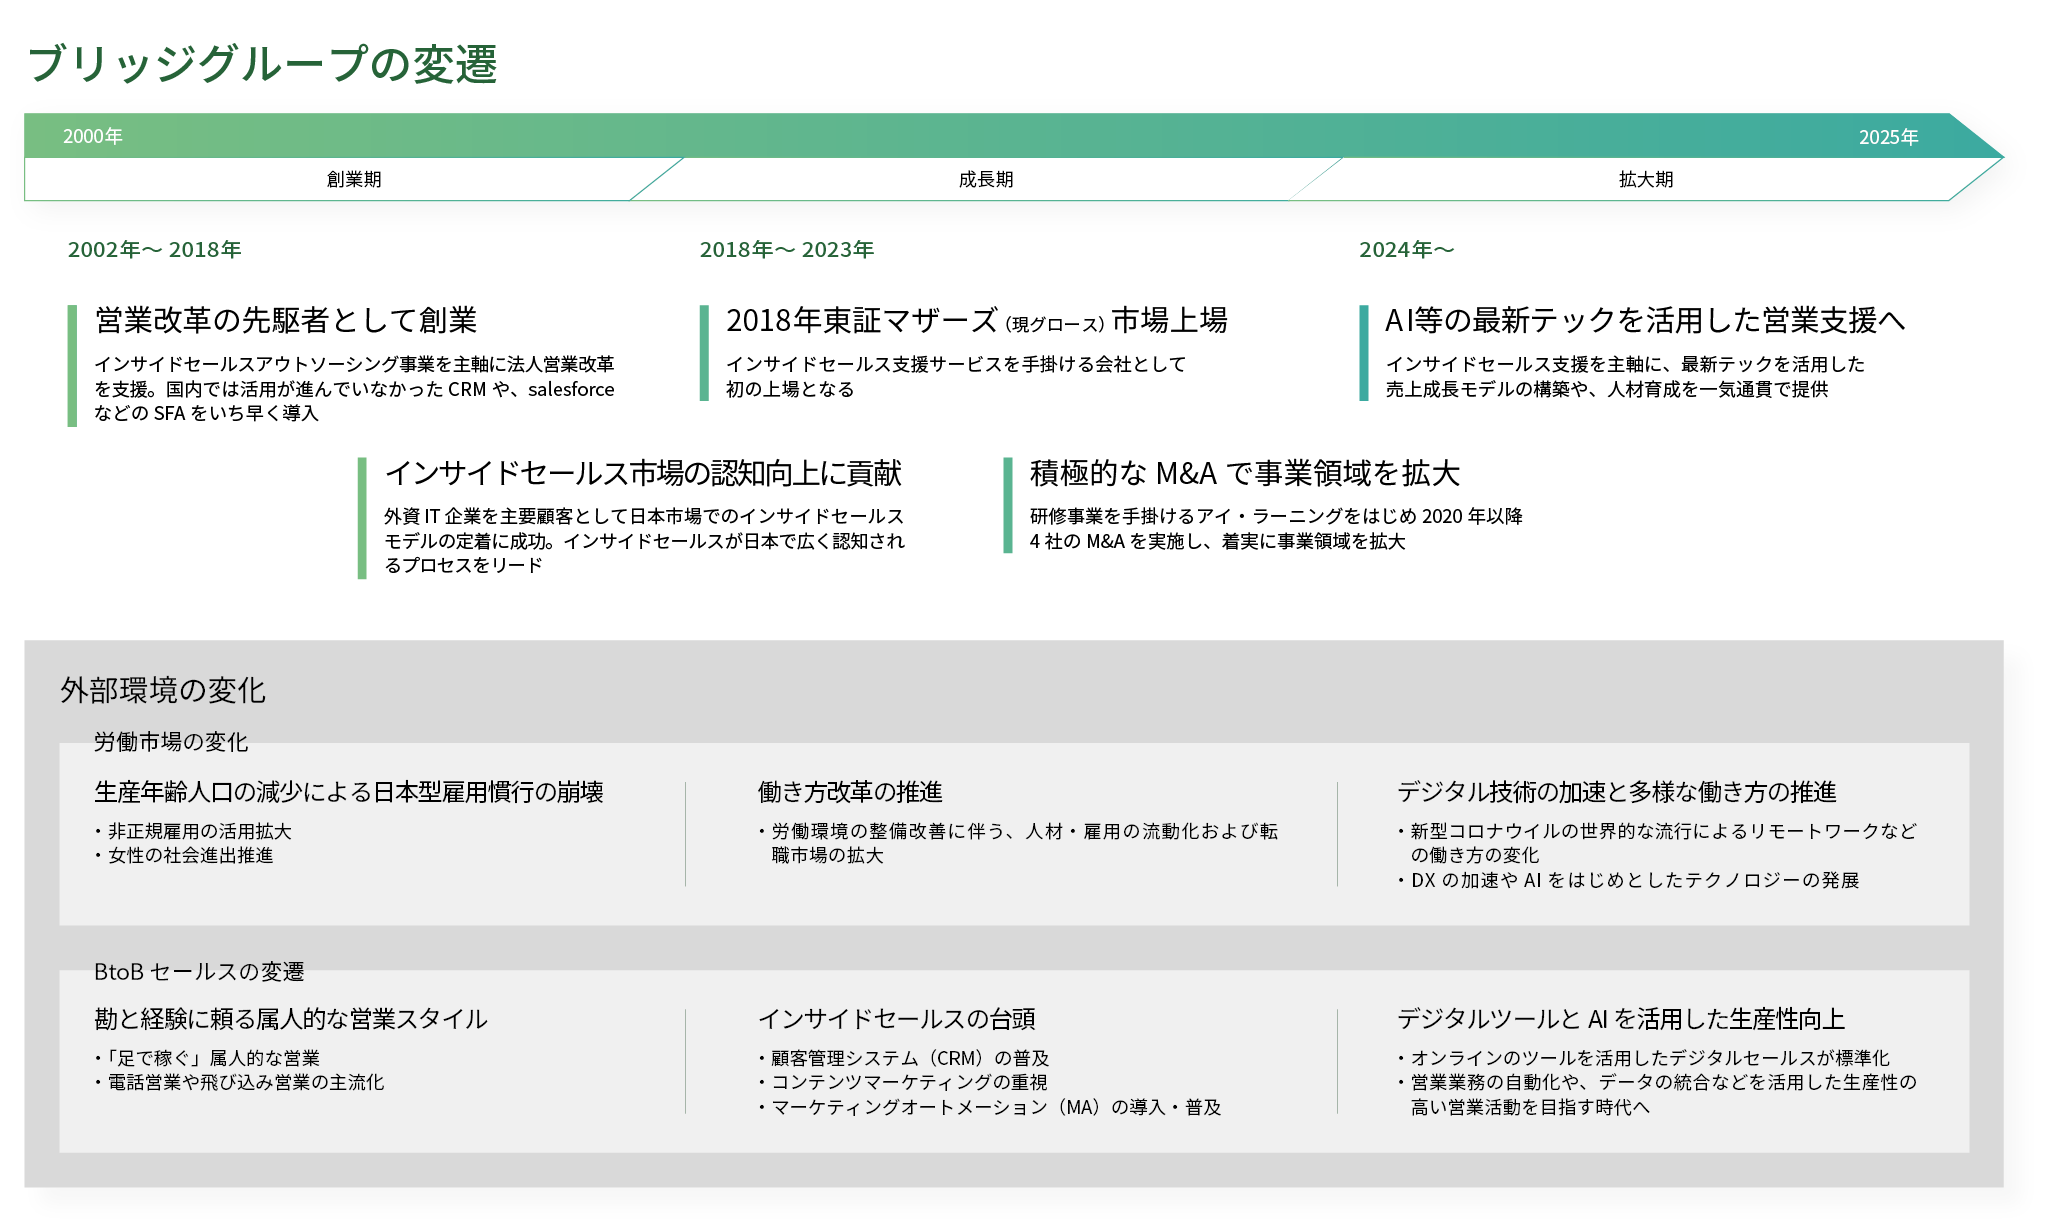Click the green gradient strip of the timeline
Screen dimensions: 2047x1227
(1000, 137)
